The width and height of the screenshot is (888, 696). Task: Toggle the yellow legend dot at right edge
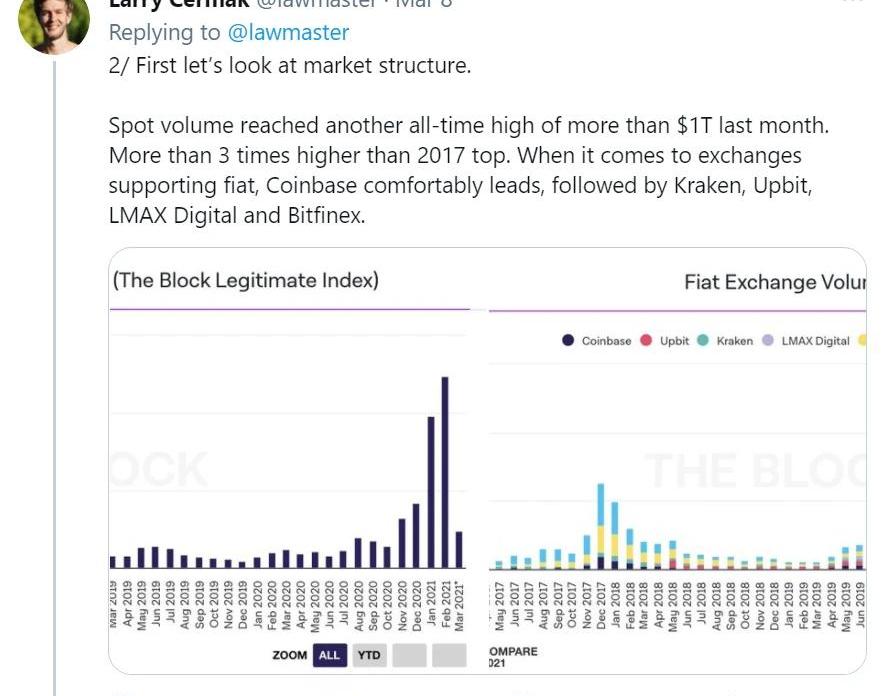pyautogui.click(x=863, y=340)
